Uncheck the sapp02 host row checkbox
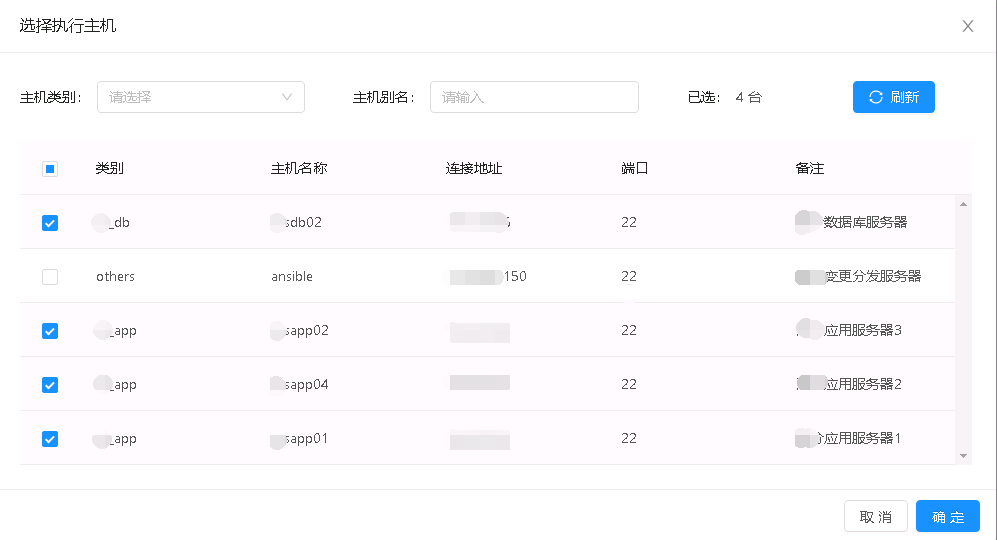Viewport: 997px width, 540px height. tap(50, 331)
